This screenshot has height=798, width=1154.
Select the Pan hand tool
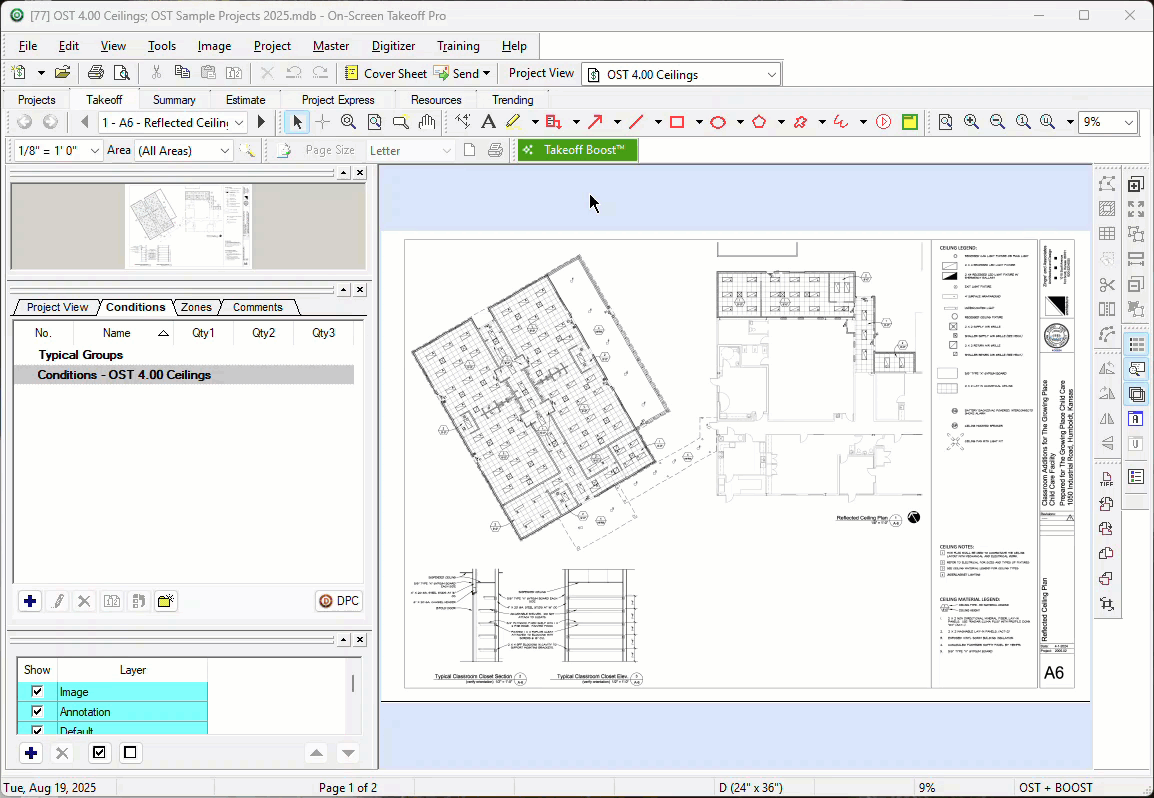point(427,122)
